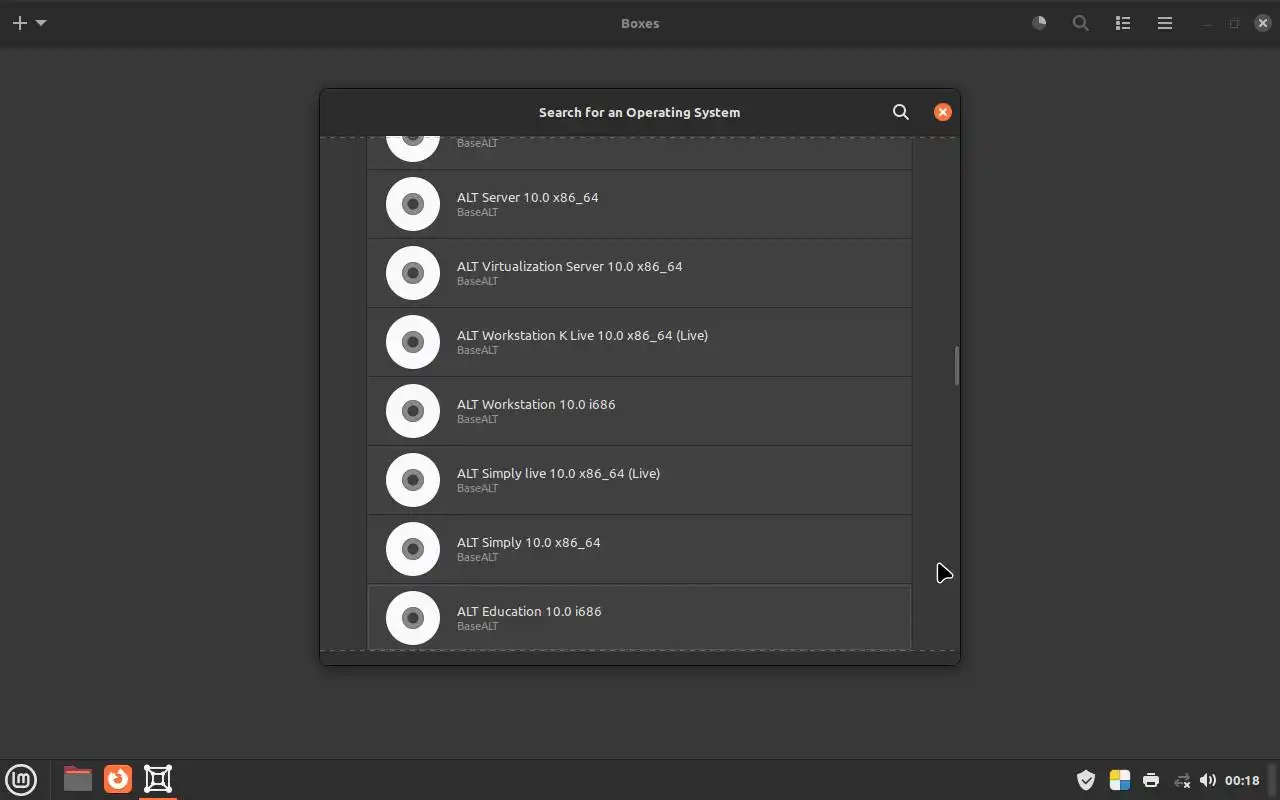This screenshot has width=1280, height=800.
Task: Click disc icon of ALT Simply 10.0 x86_64
Action: pyautogui.click(x=413, y=549)
